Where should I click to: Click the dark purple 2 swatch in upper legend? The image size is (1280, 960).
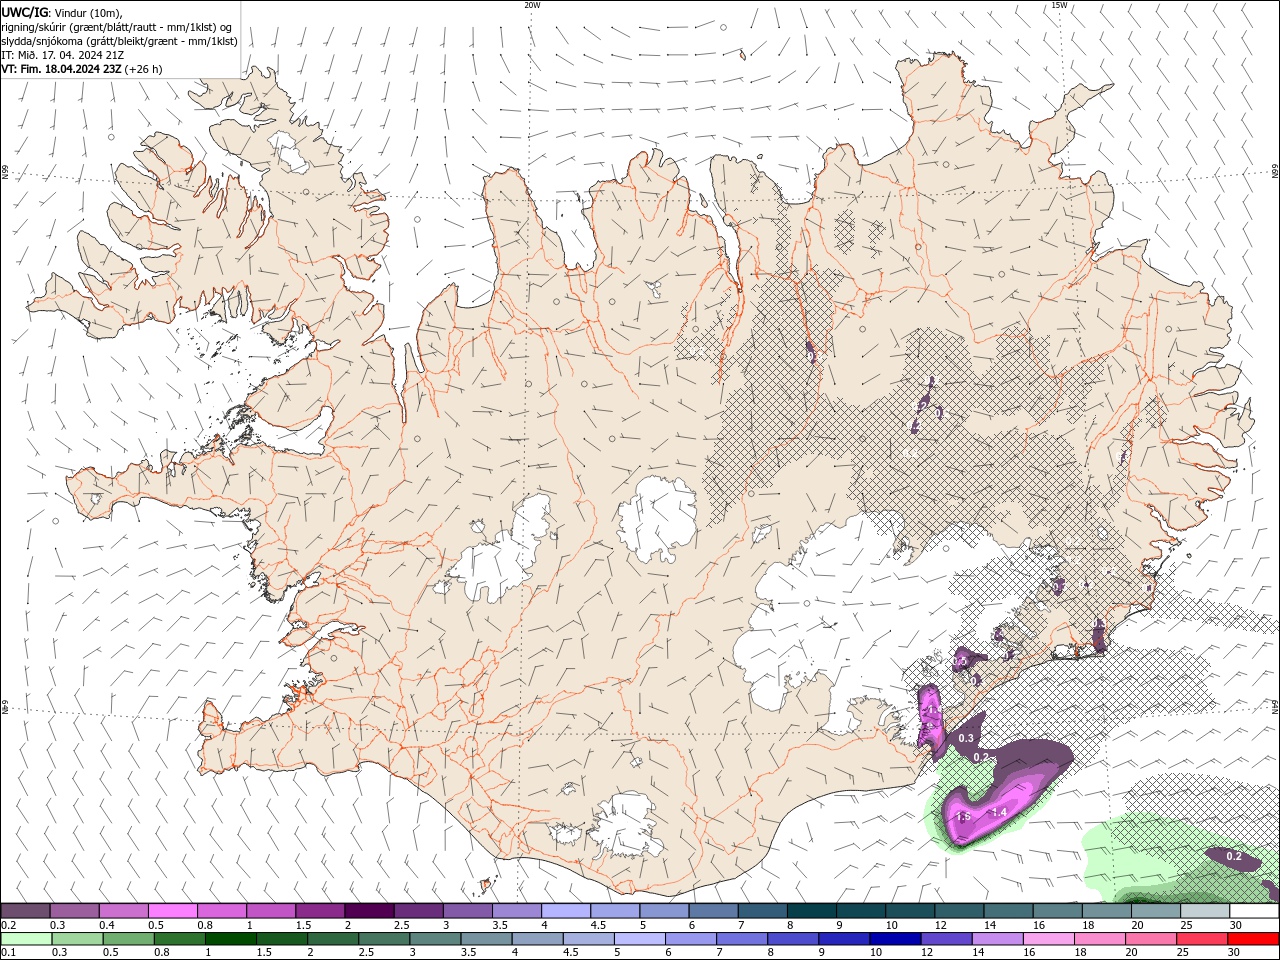coord(369,911)
